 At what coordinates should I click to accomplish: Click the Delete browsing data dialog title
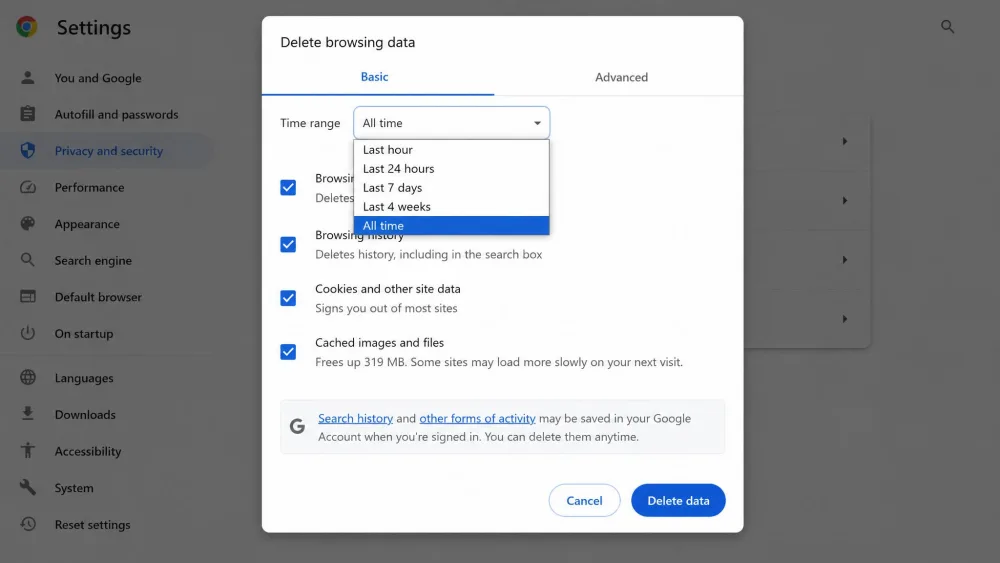[348, 42]
